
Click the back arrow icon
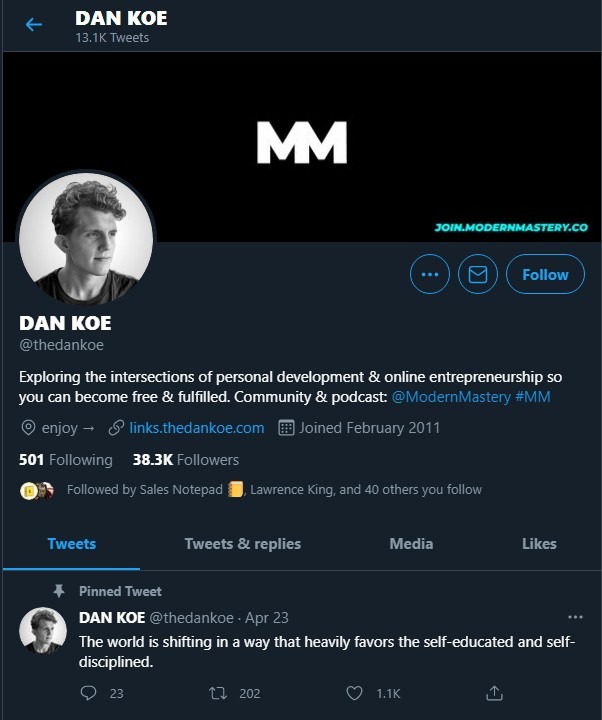click(34, 25)
